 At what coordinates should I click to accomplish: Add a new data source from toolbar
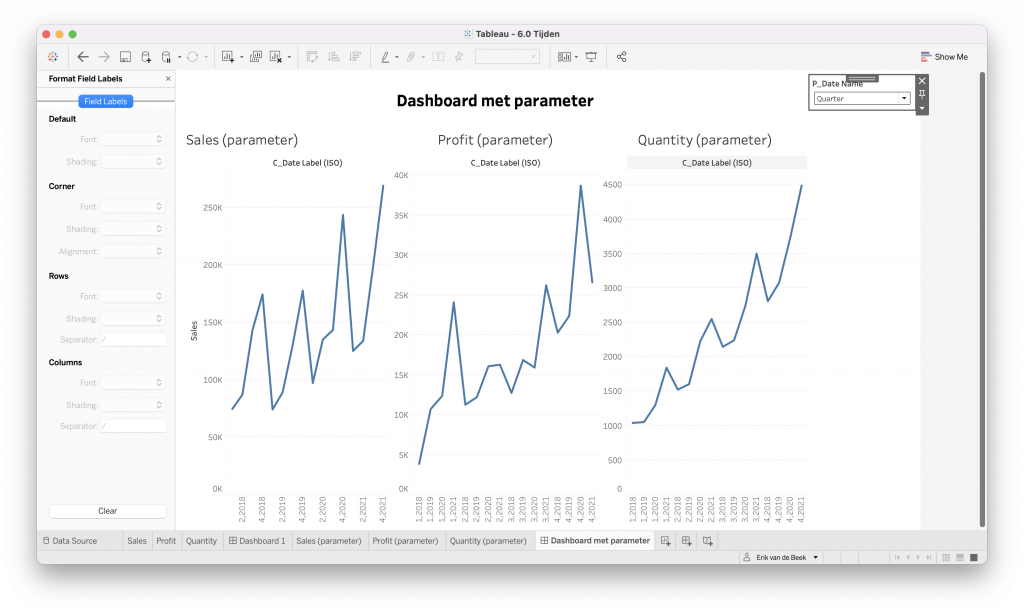point(146,57)
